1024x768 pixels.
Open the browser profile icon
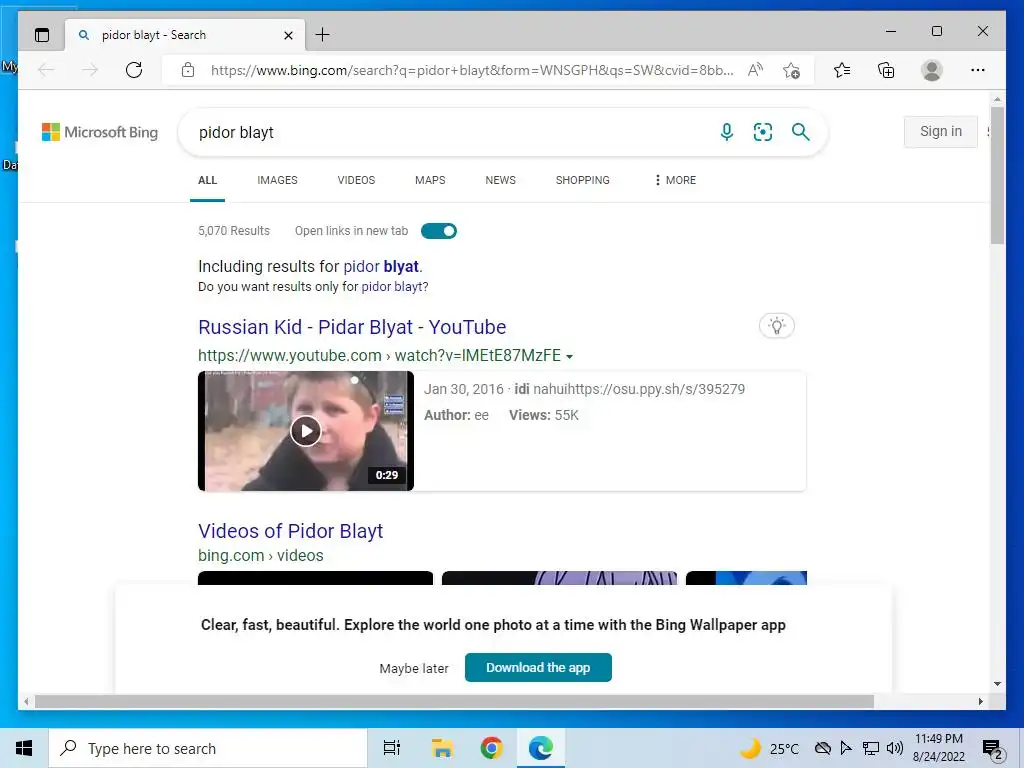click(x=932, y=70)
